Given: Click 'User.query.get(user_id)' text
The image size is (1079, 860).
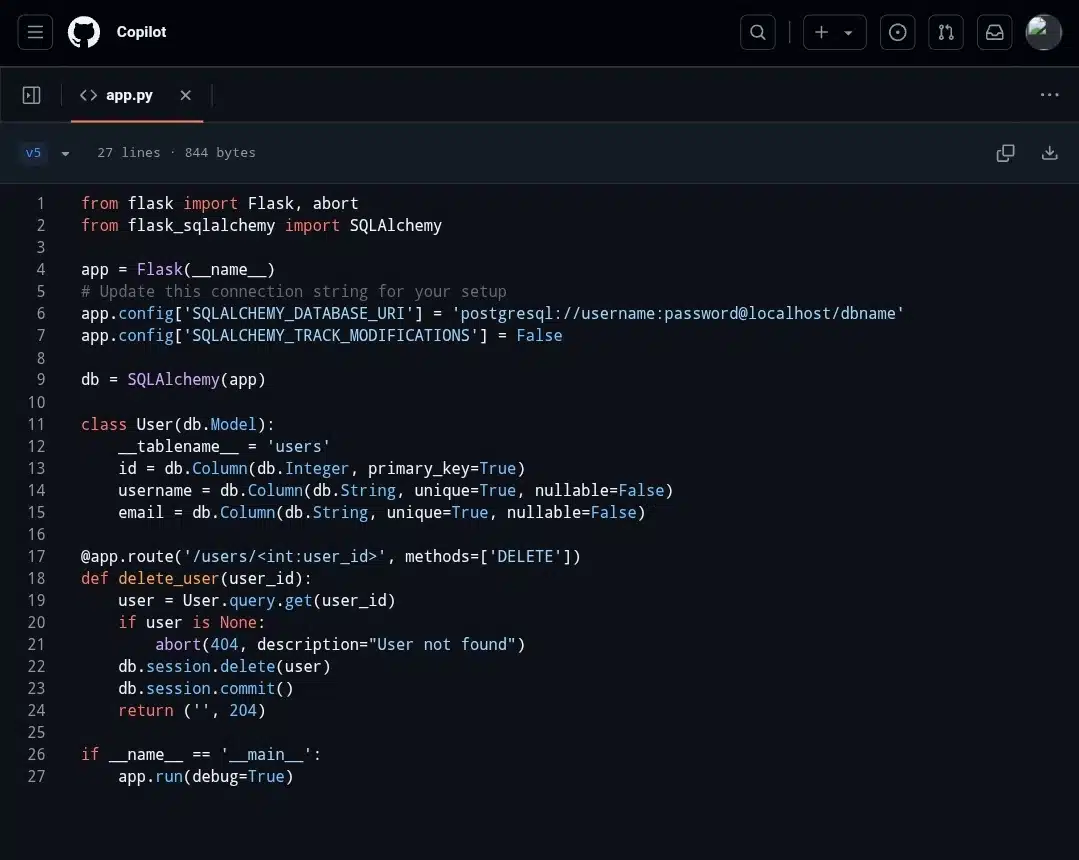Looking at the screenshot, I should (289, 601).
